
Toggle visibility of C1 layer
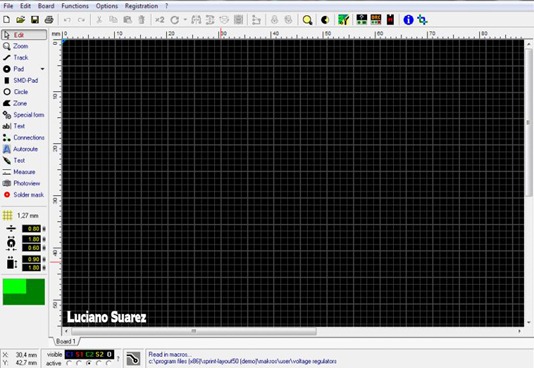point(70,354)
